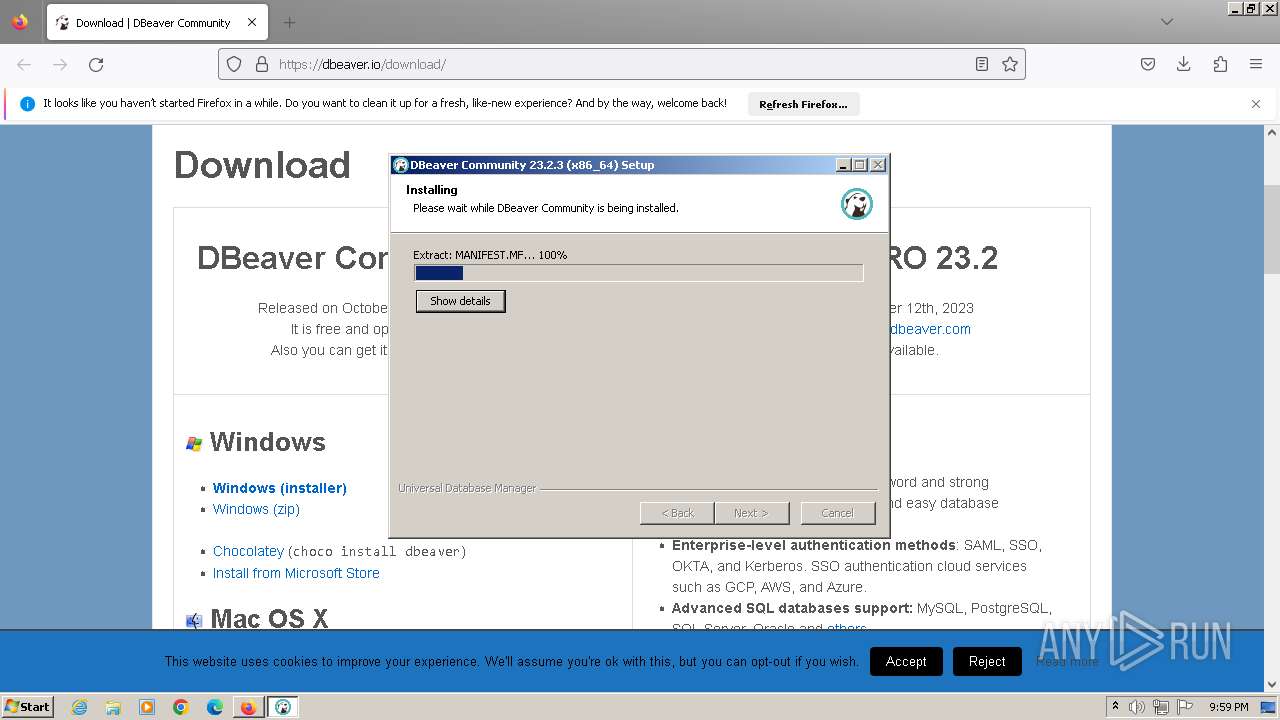Click the Firefox forward arrow
Viewport: 1280px width, 720px height.
60,64
